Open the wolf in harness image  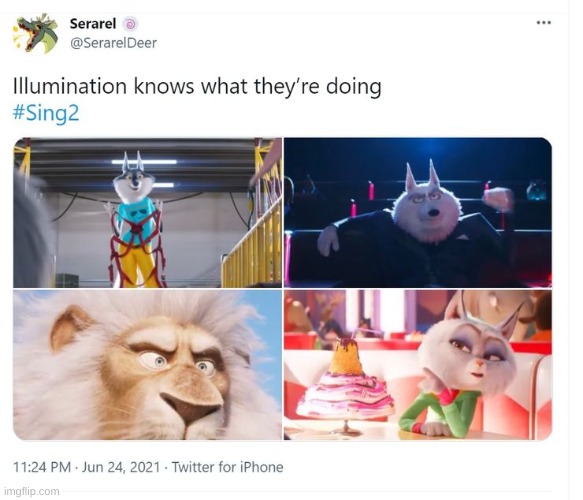[148, 213]
